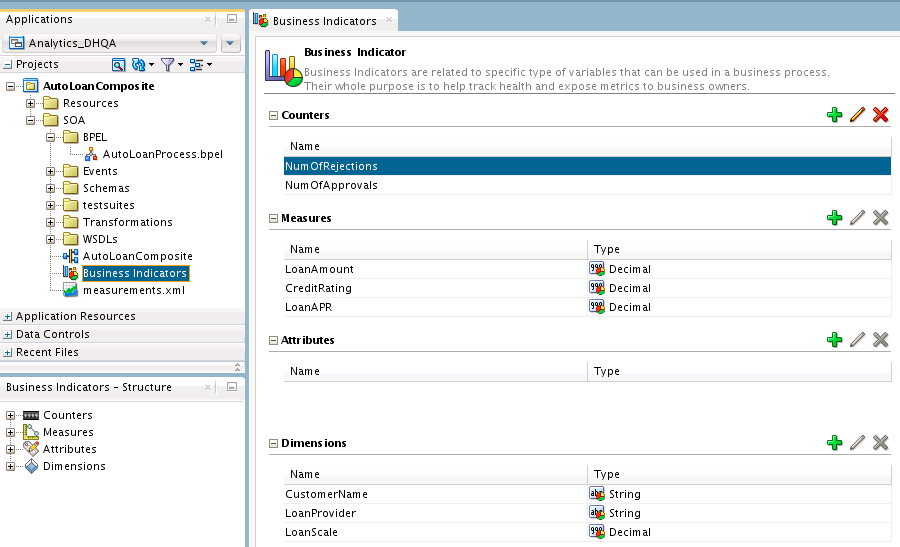Expand the testsuites folder

click(51, 205)
